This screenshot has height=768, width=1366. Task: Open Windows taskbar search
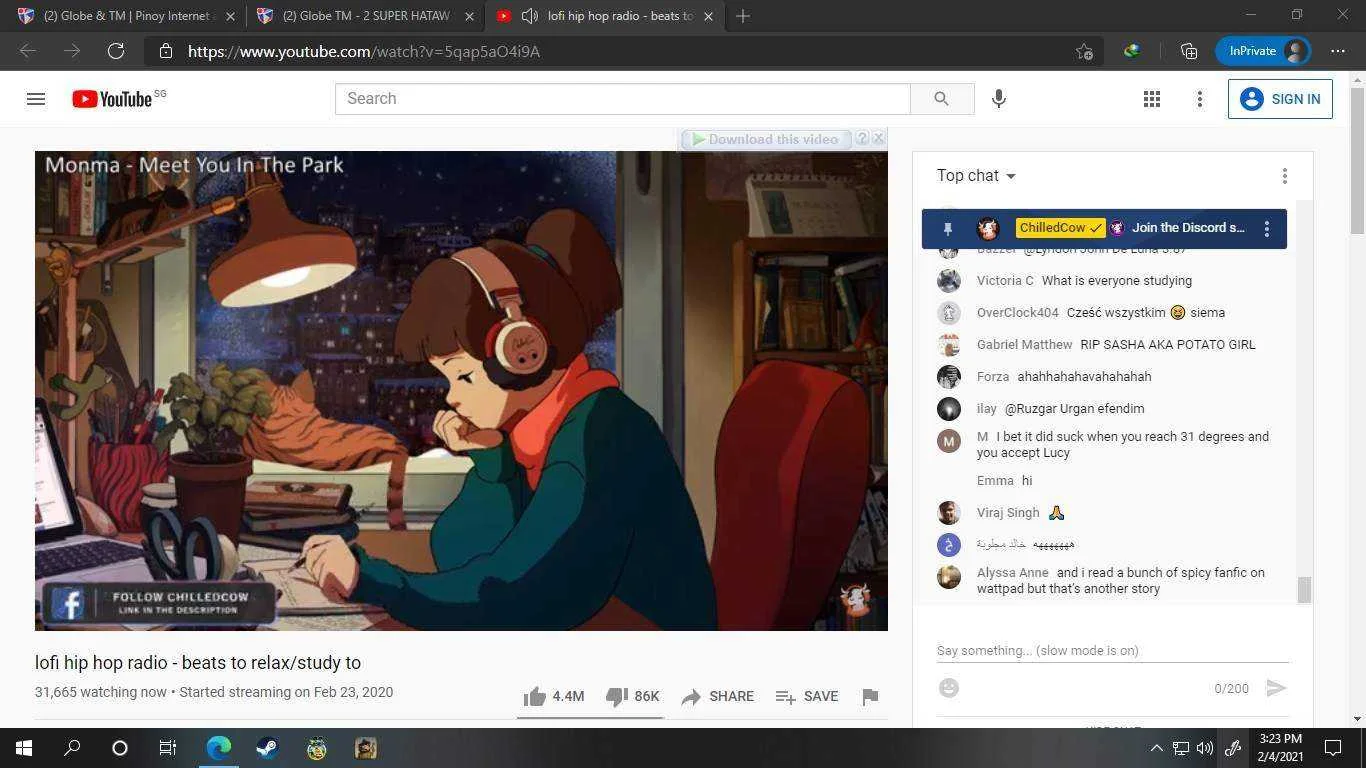(x=72, y=748)
